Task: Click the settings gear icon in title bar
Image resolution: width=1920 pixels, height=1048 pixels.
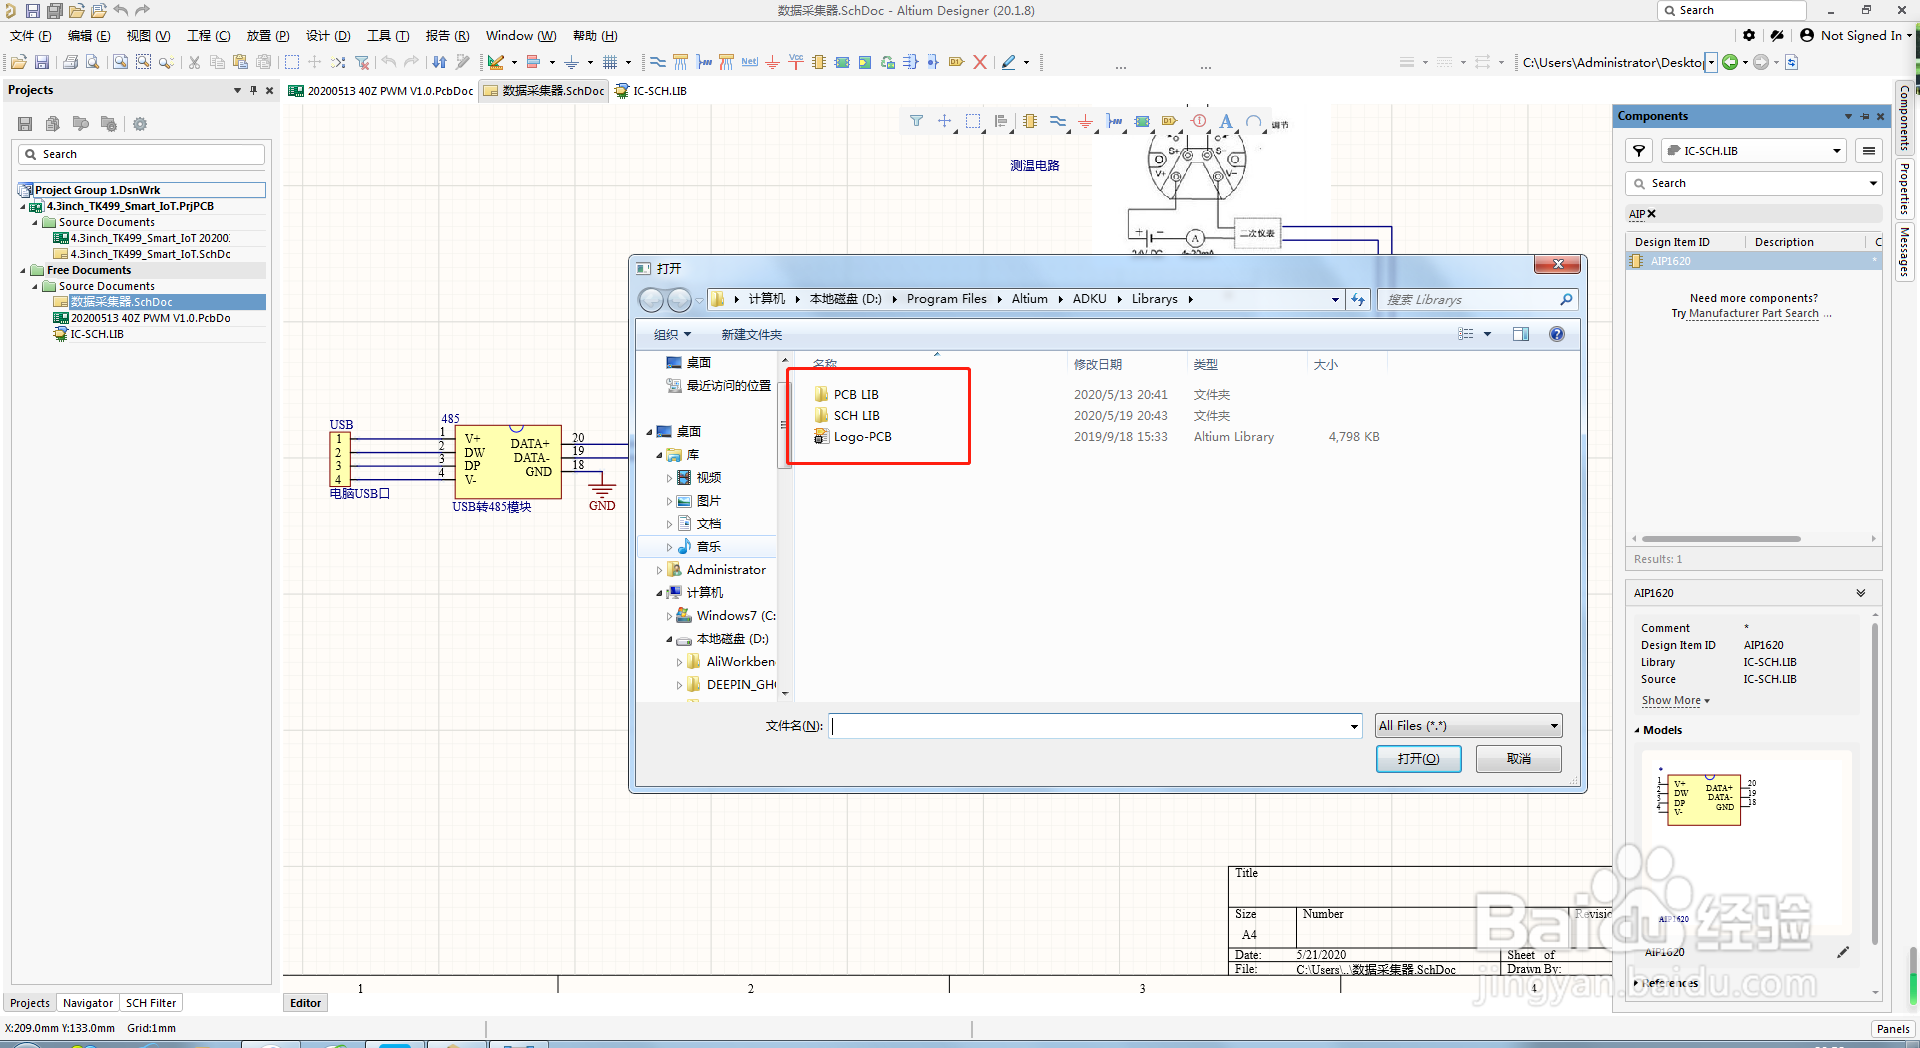Action: (x=1749, y=35)
